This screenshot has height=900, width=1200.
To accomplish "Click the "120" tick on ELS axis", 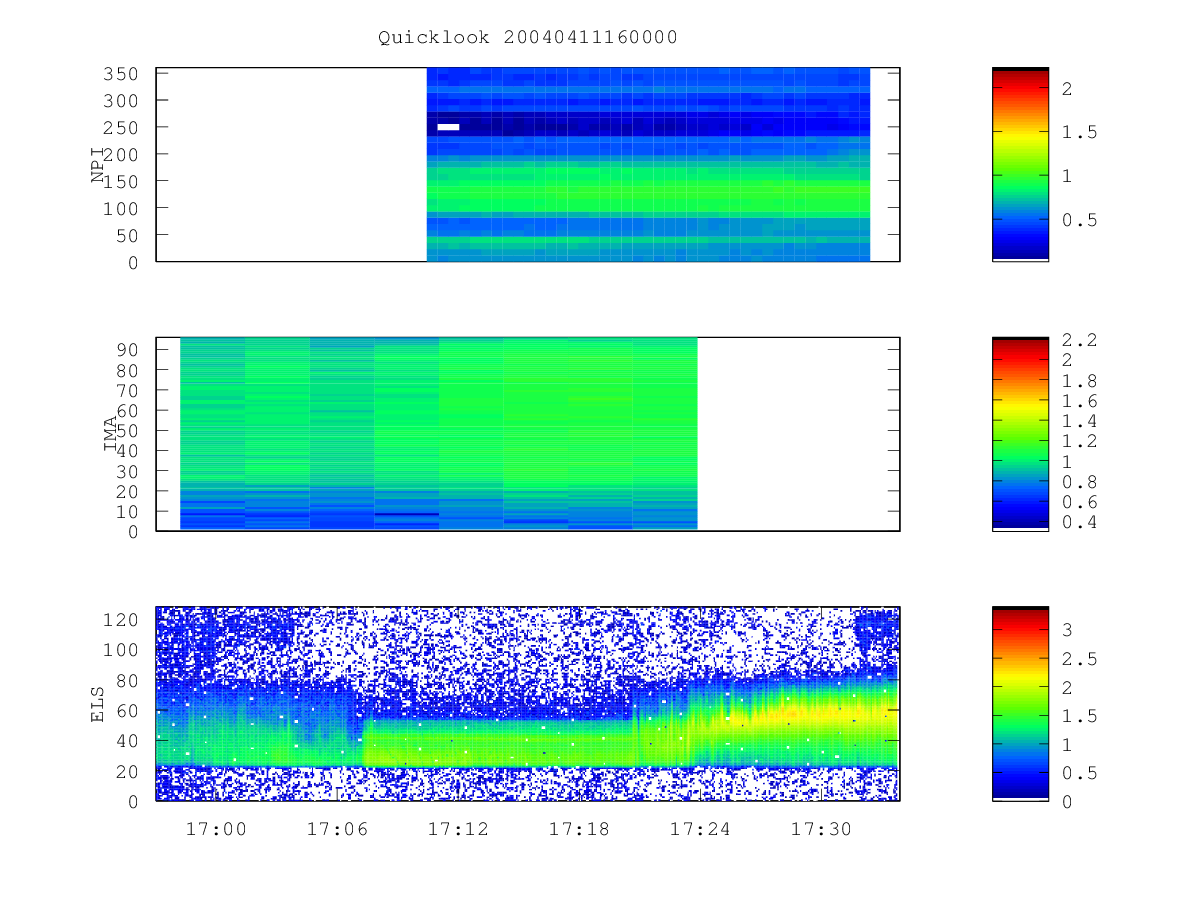I will click(123, 620).
